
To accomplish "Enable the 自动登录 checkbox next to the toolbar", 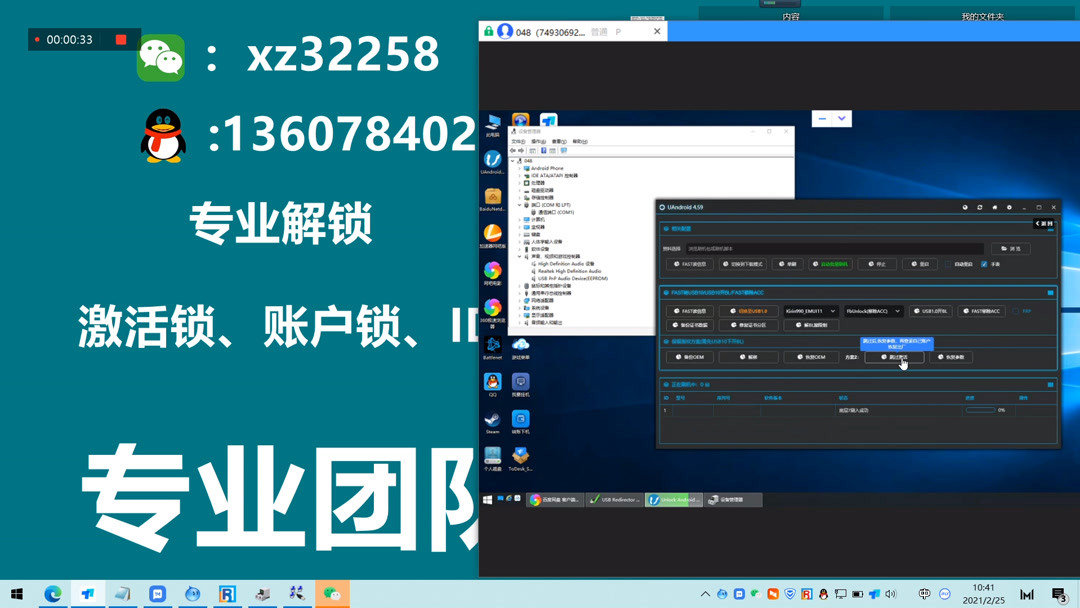I will 948,264.
